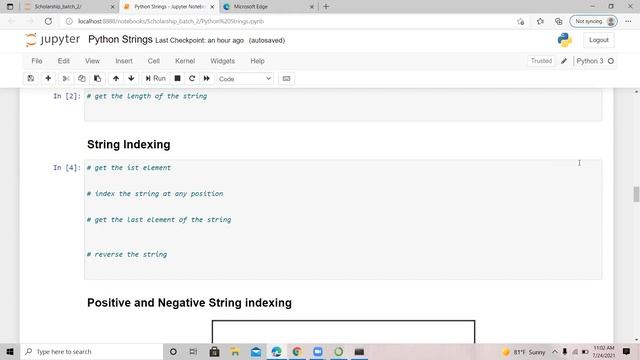The width and height of the screenshot is (640, 360).
Task: Open the Windows Start menu
Action: (10, 351)
